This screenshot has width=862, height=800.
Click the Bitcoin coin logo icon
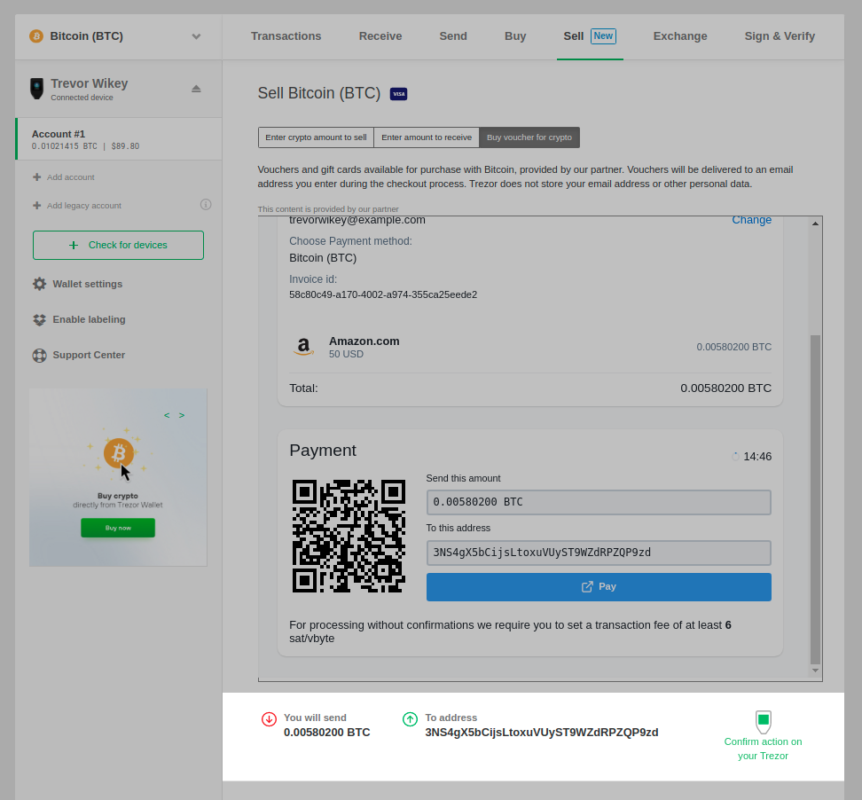(x=36, y=36)
